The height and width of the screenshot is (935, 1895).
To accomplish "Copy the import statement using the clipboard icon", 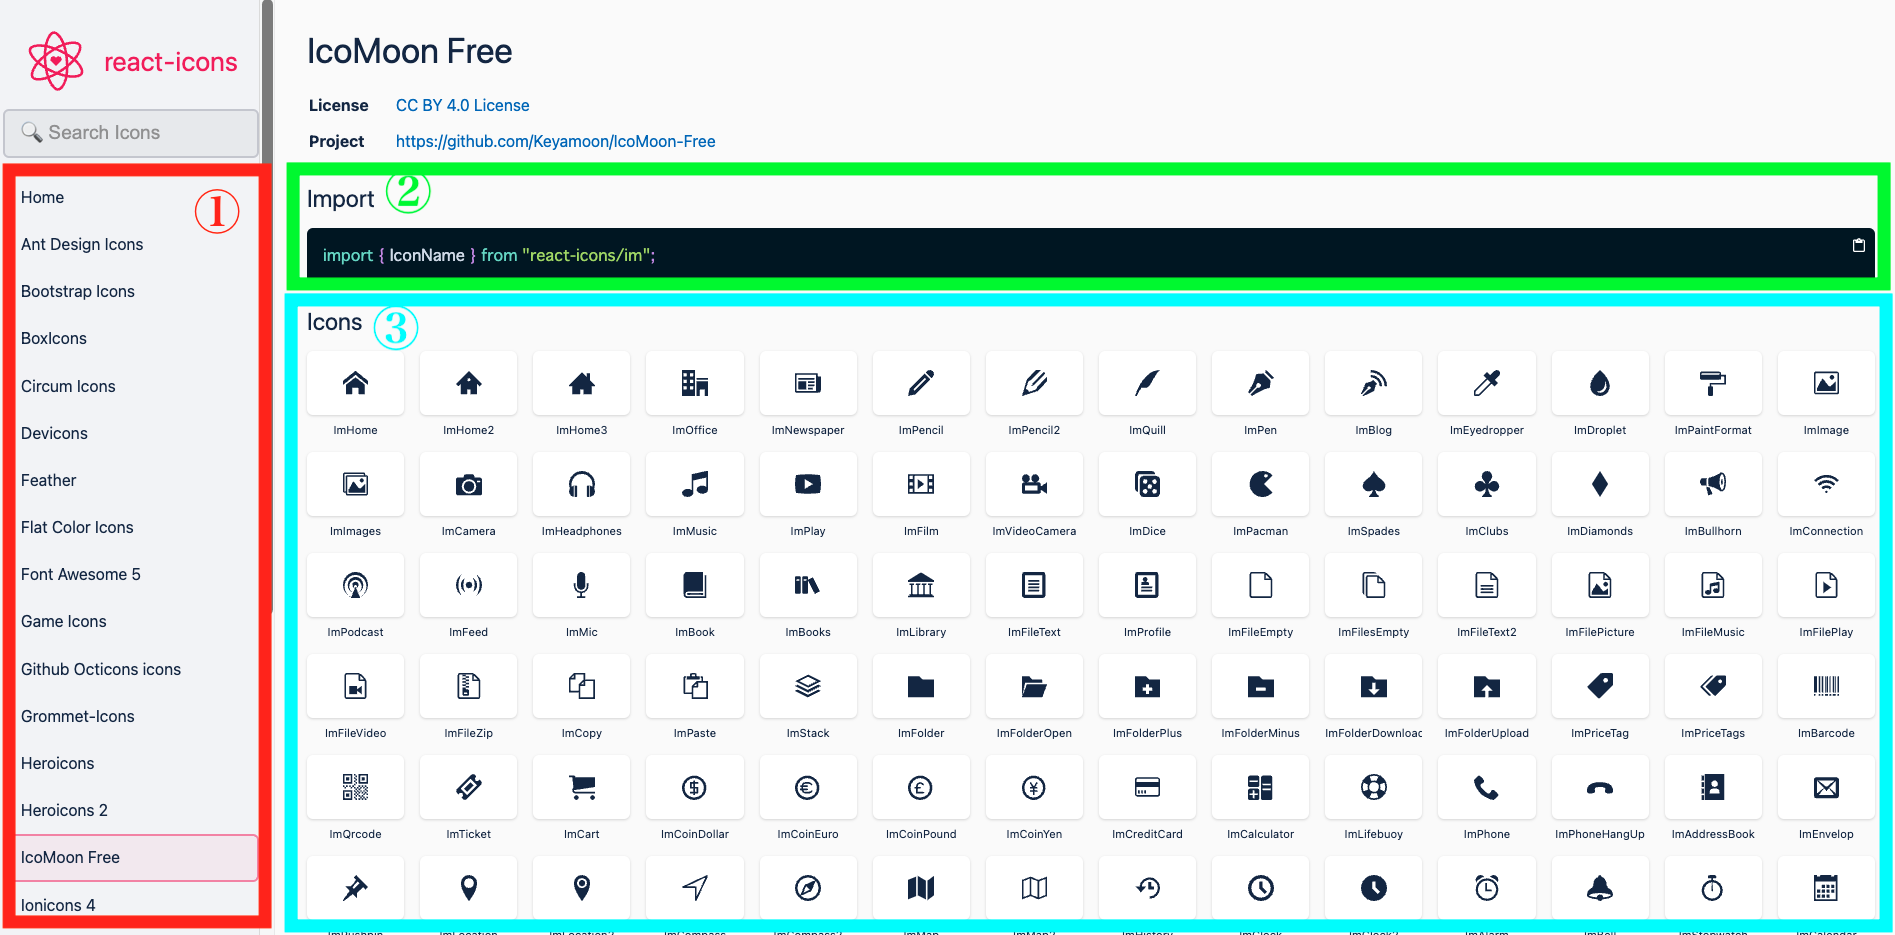I will (x=1858, y=244).
